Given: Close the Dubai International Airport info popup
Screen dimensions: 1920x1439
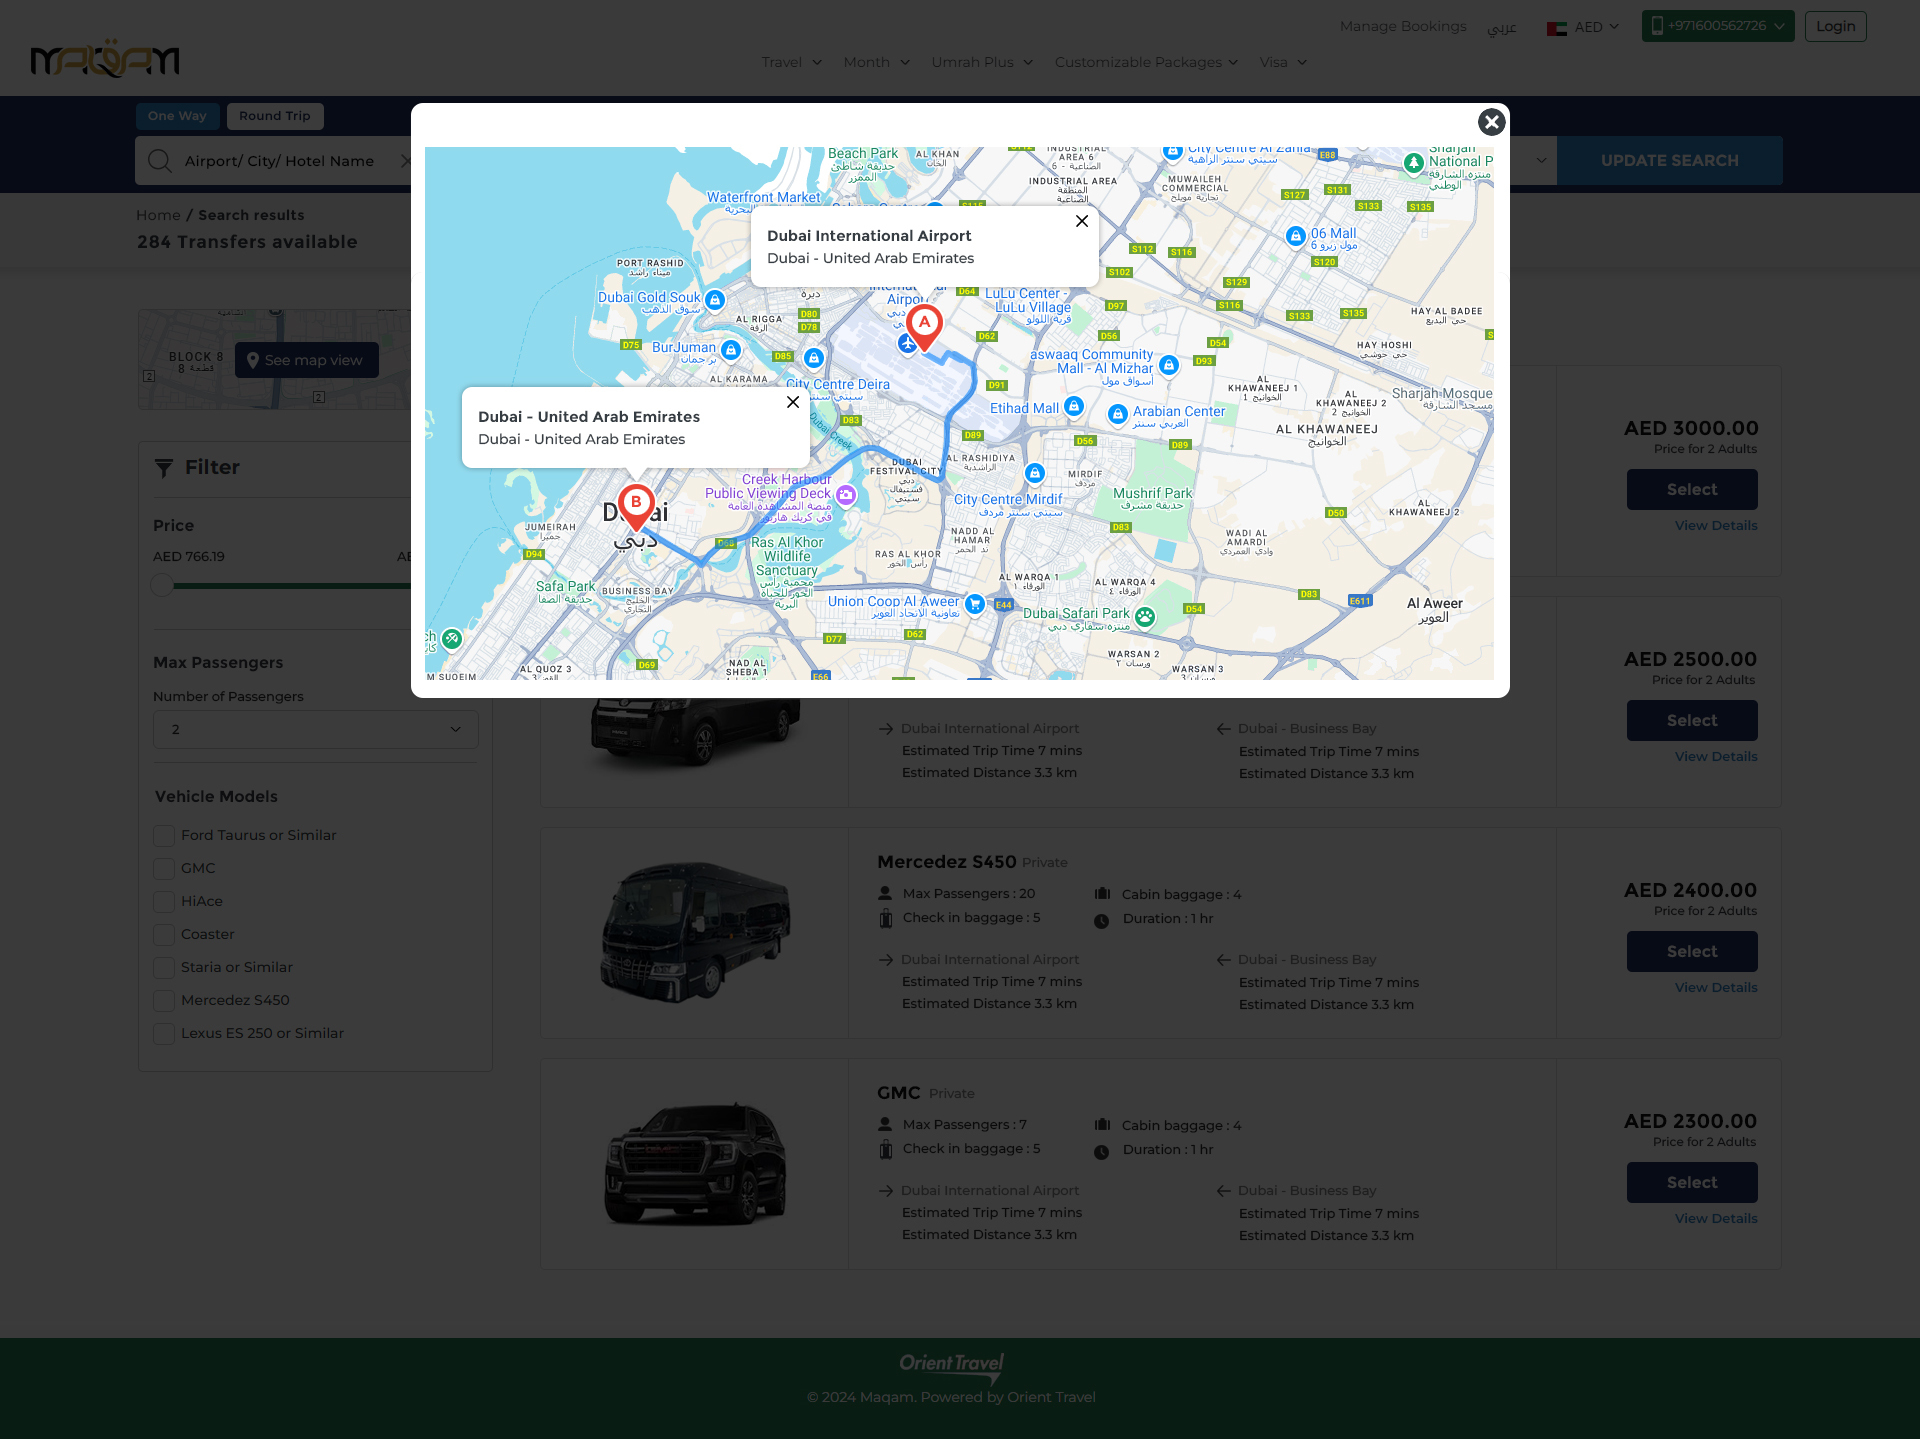Looking at the screenshot, I should (1081, 221).
